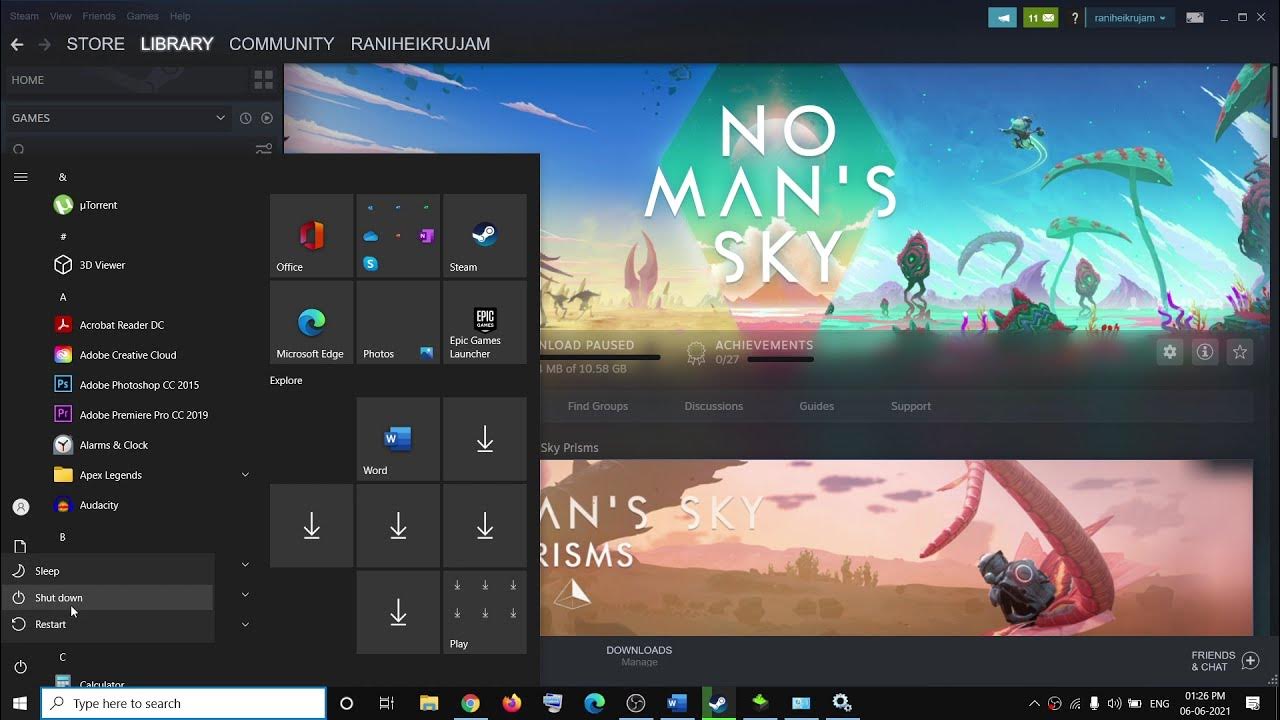Image resolution: width=1280 pixels, height=720 pixels.
Task: Open the Guides link
Action: tap(816, 406)
